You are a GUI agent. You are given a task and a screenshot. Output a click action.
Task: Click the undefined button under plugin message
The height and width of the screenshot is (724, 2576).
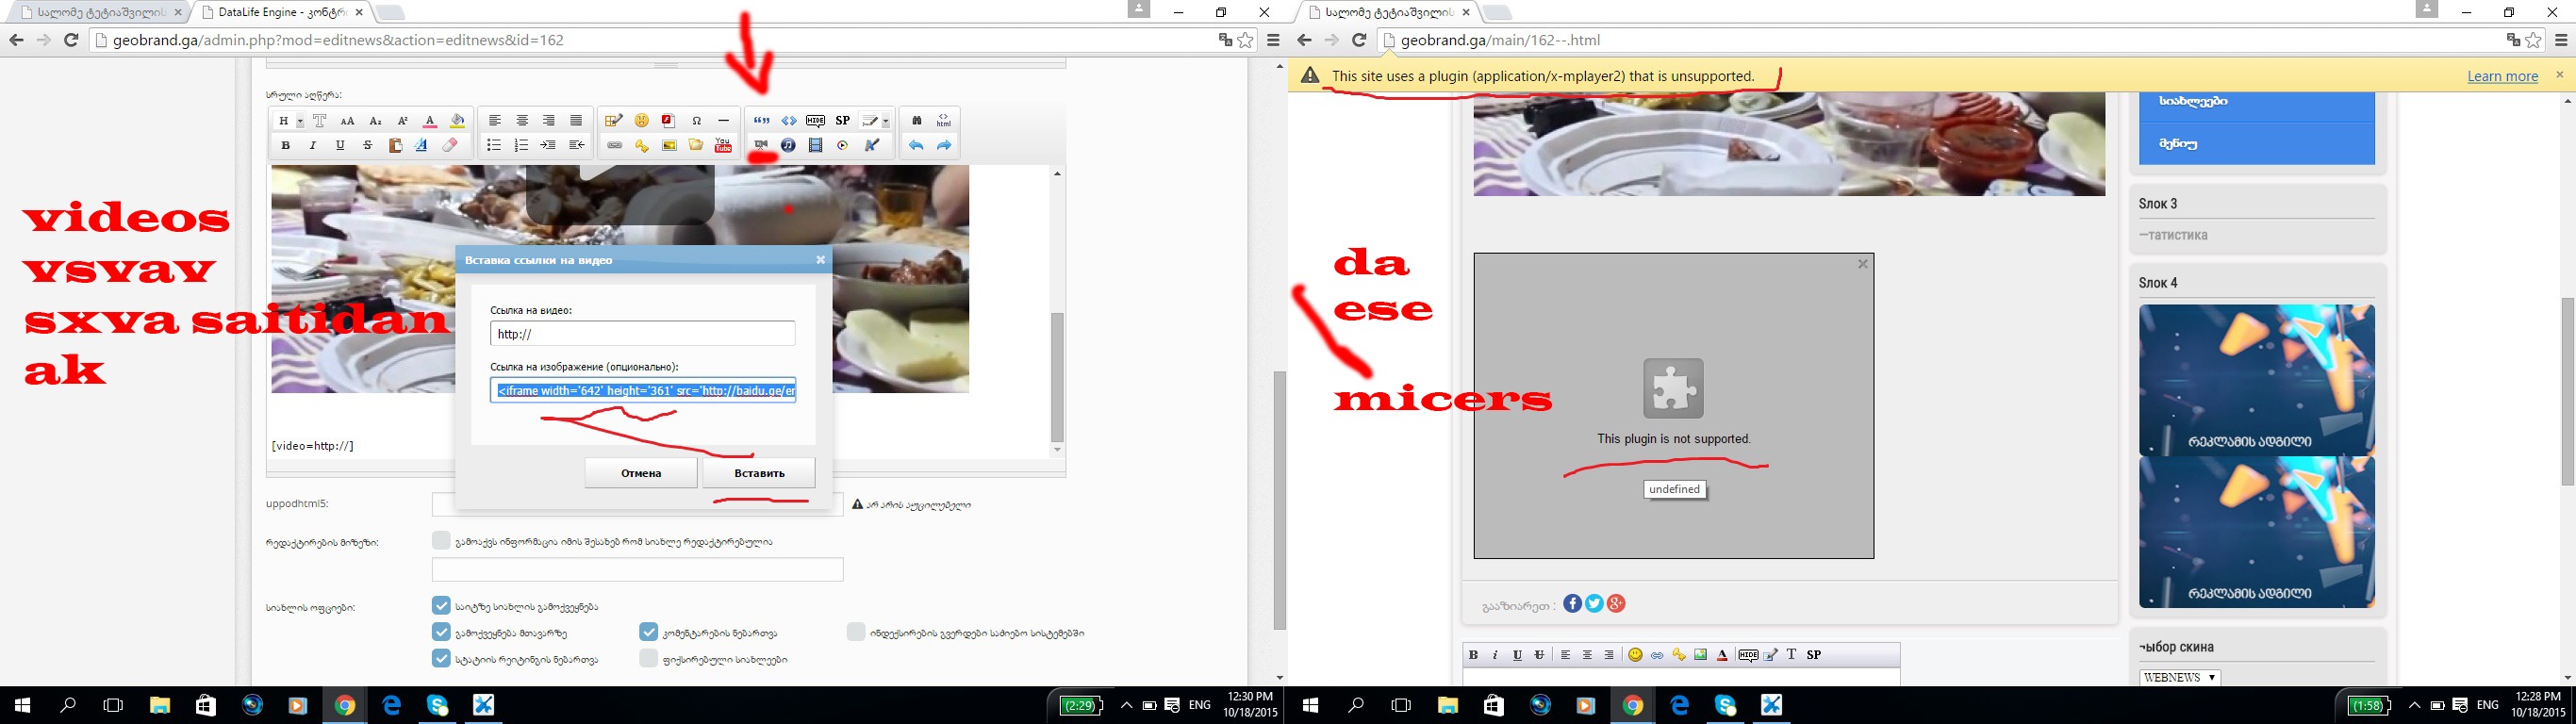1674,489
